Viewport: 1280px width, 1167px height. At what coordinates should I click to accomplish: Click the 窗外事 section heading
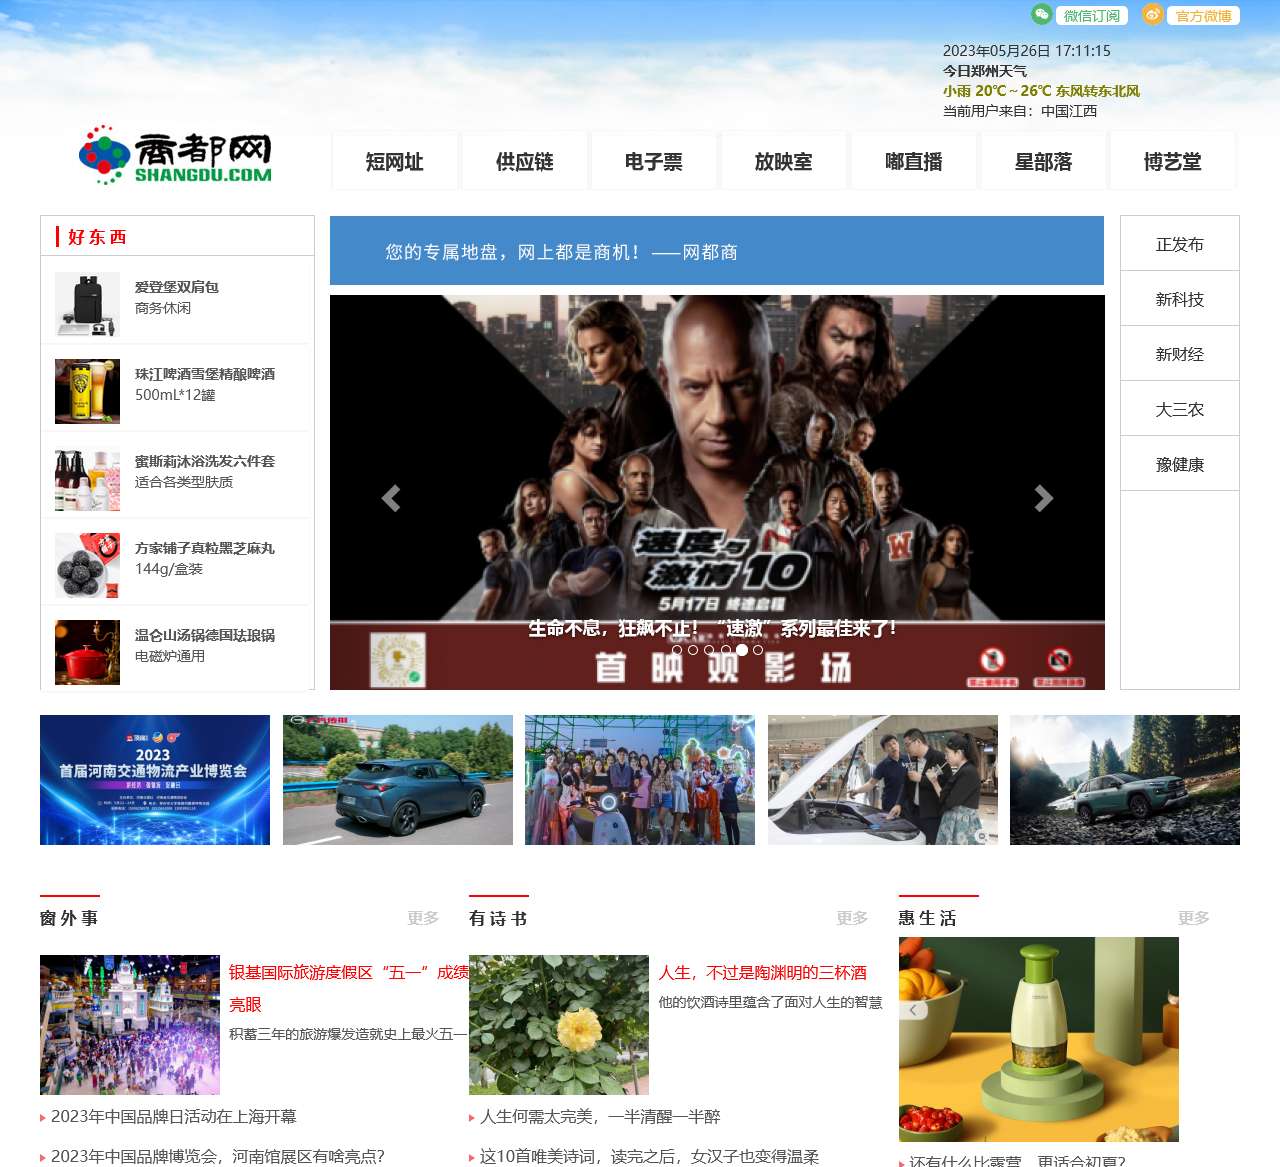click(x=69, y=918)
